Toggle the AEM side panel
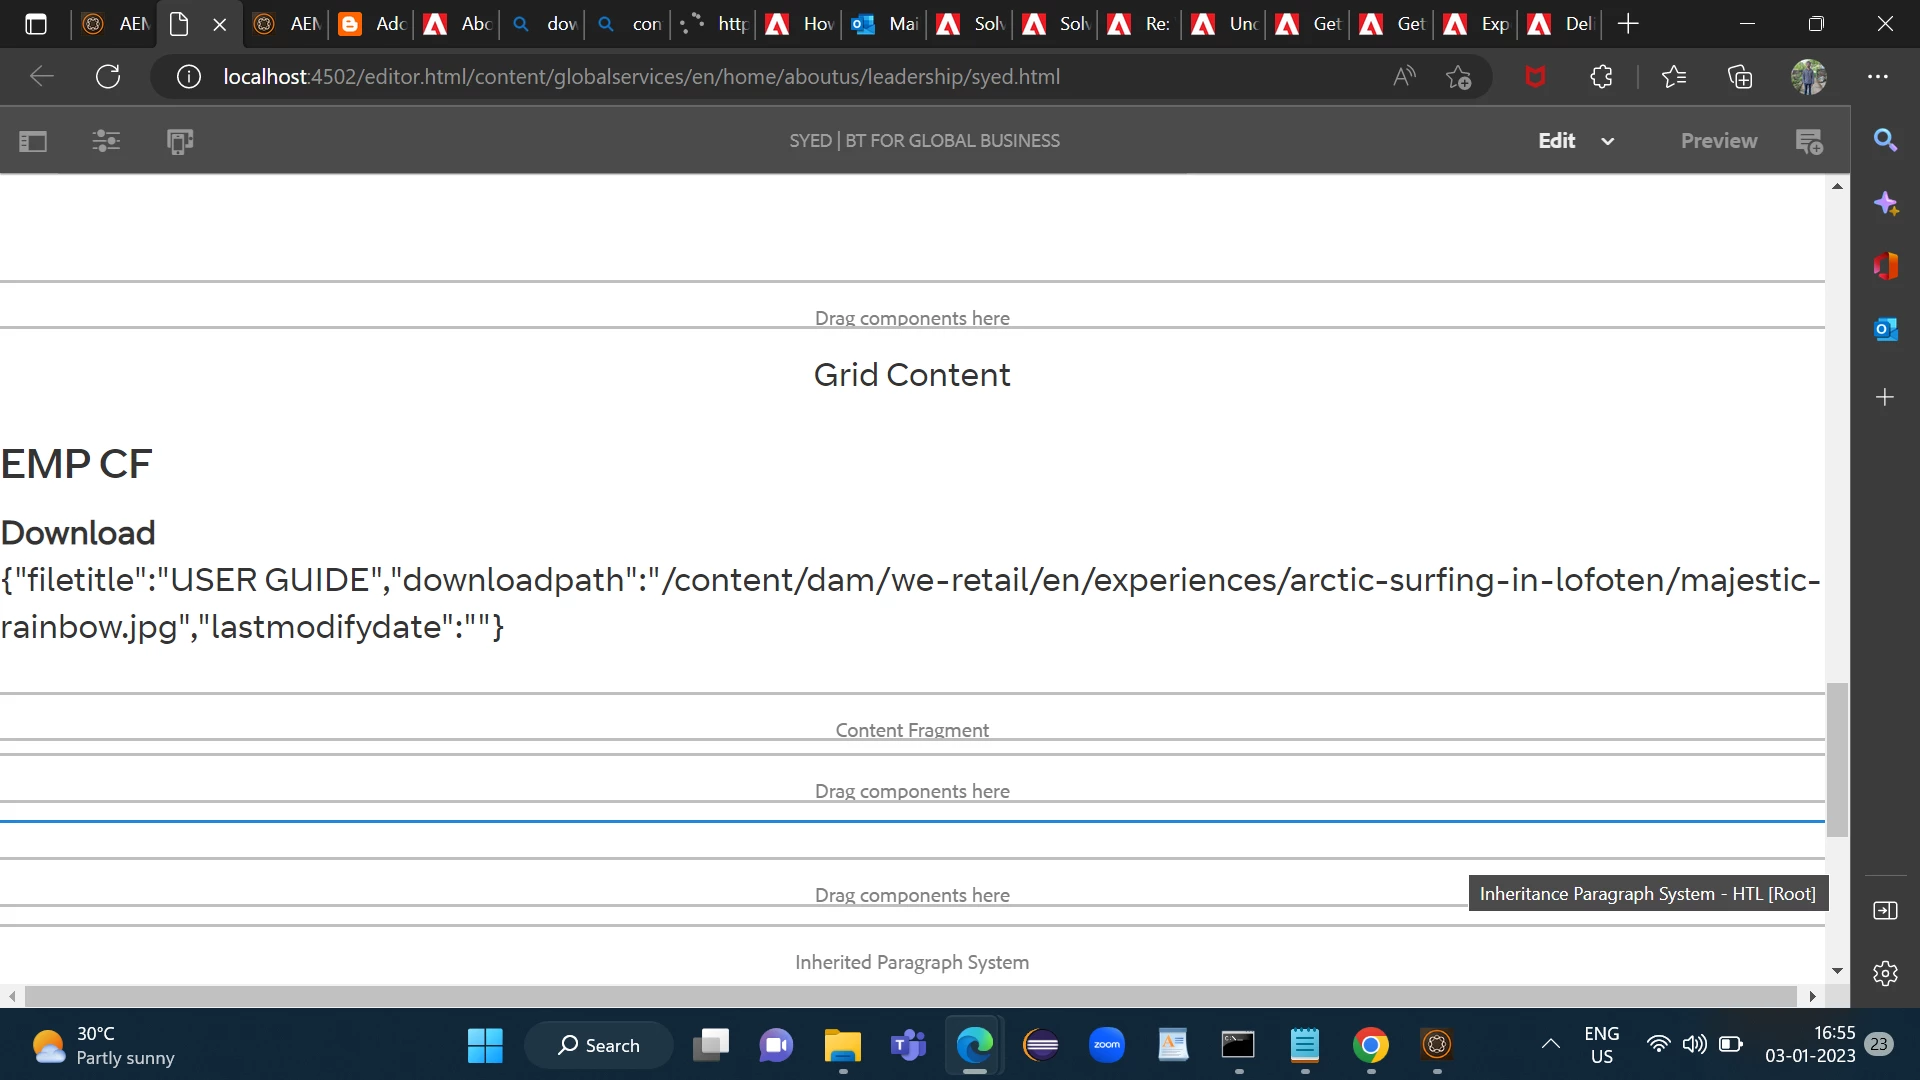The image size is (1920, 1080). pyautogui.click(x=33, y=141)
